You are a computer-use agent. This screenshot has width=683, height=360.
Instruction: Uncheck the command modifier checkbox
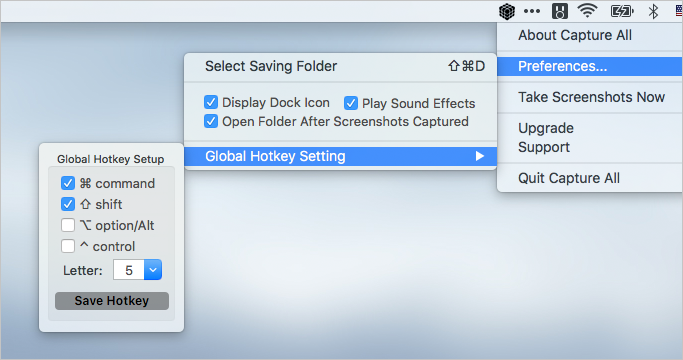(68, 183)
